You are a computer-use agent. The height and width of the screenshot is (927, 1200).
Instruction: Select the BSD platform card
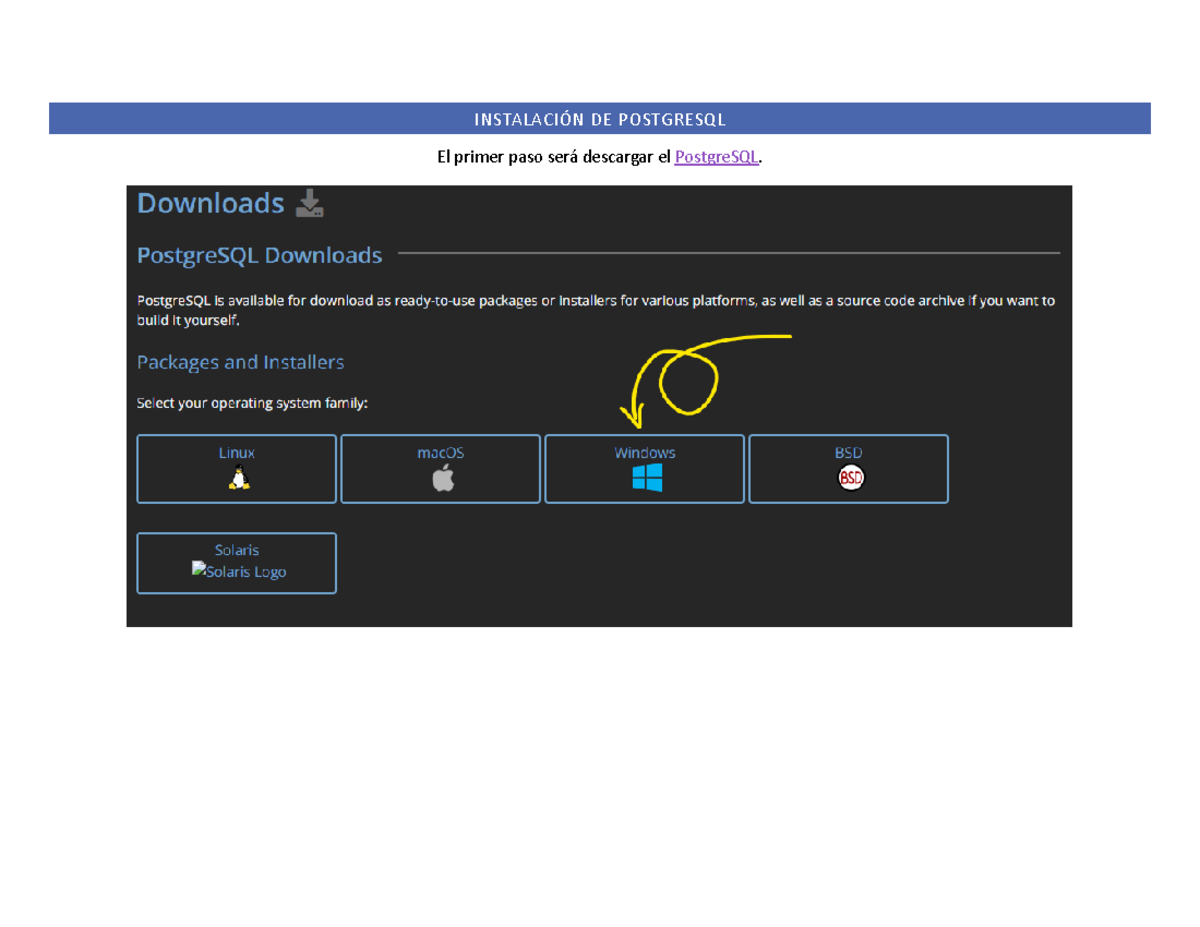tap(848, 468)
